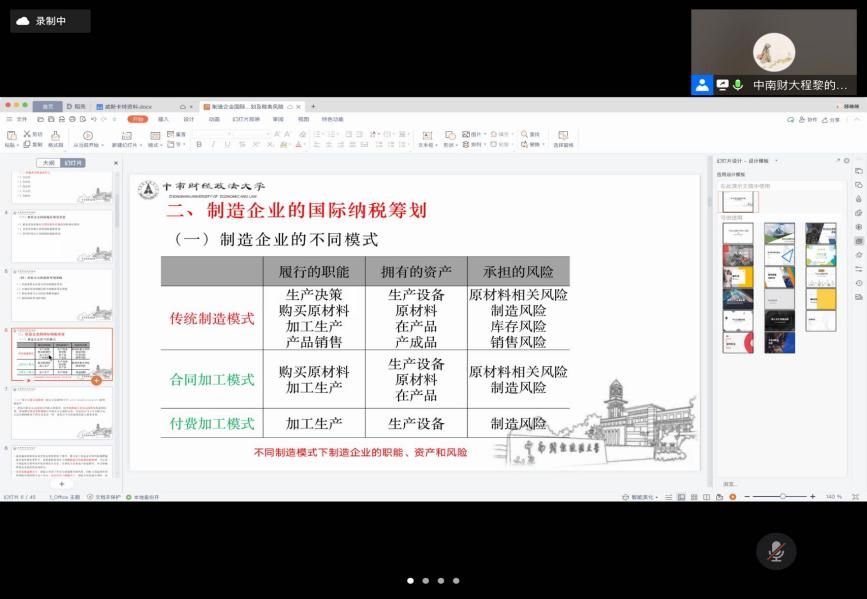Expand the Layout (版式) dropdown
The width and height of the screenshot is (867, 599).
coord(155,145)
